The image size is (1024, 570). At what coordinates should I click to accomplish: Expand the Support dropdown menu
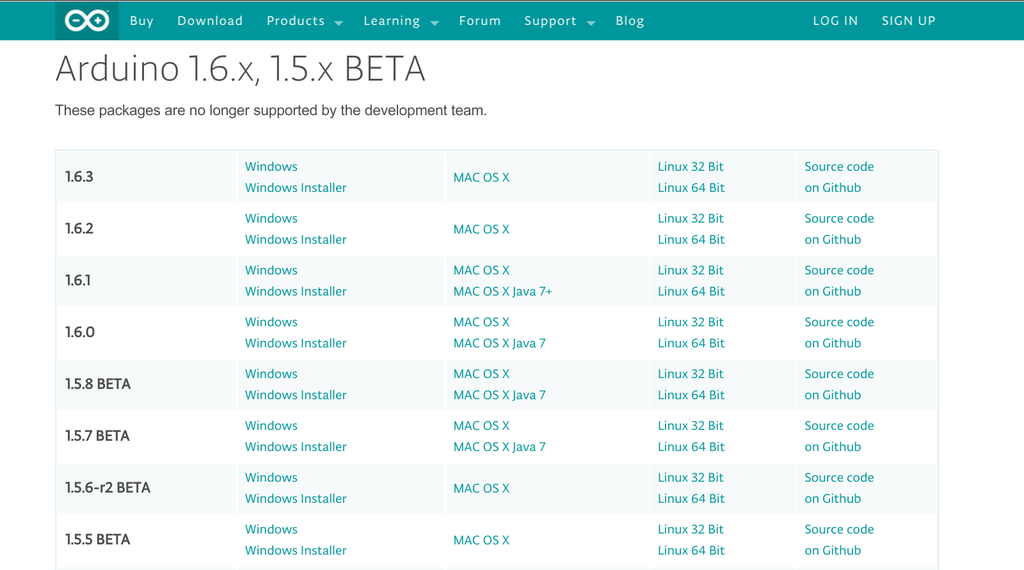pyautogui.click(x=560, y=21)
